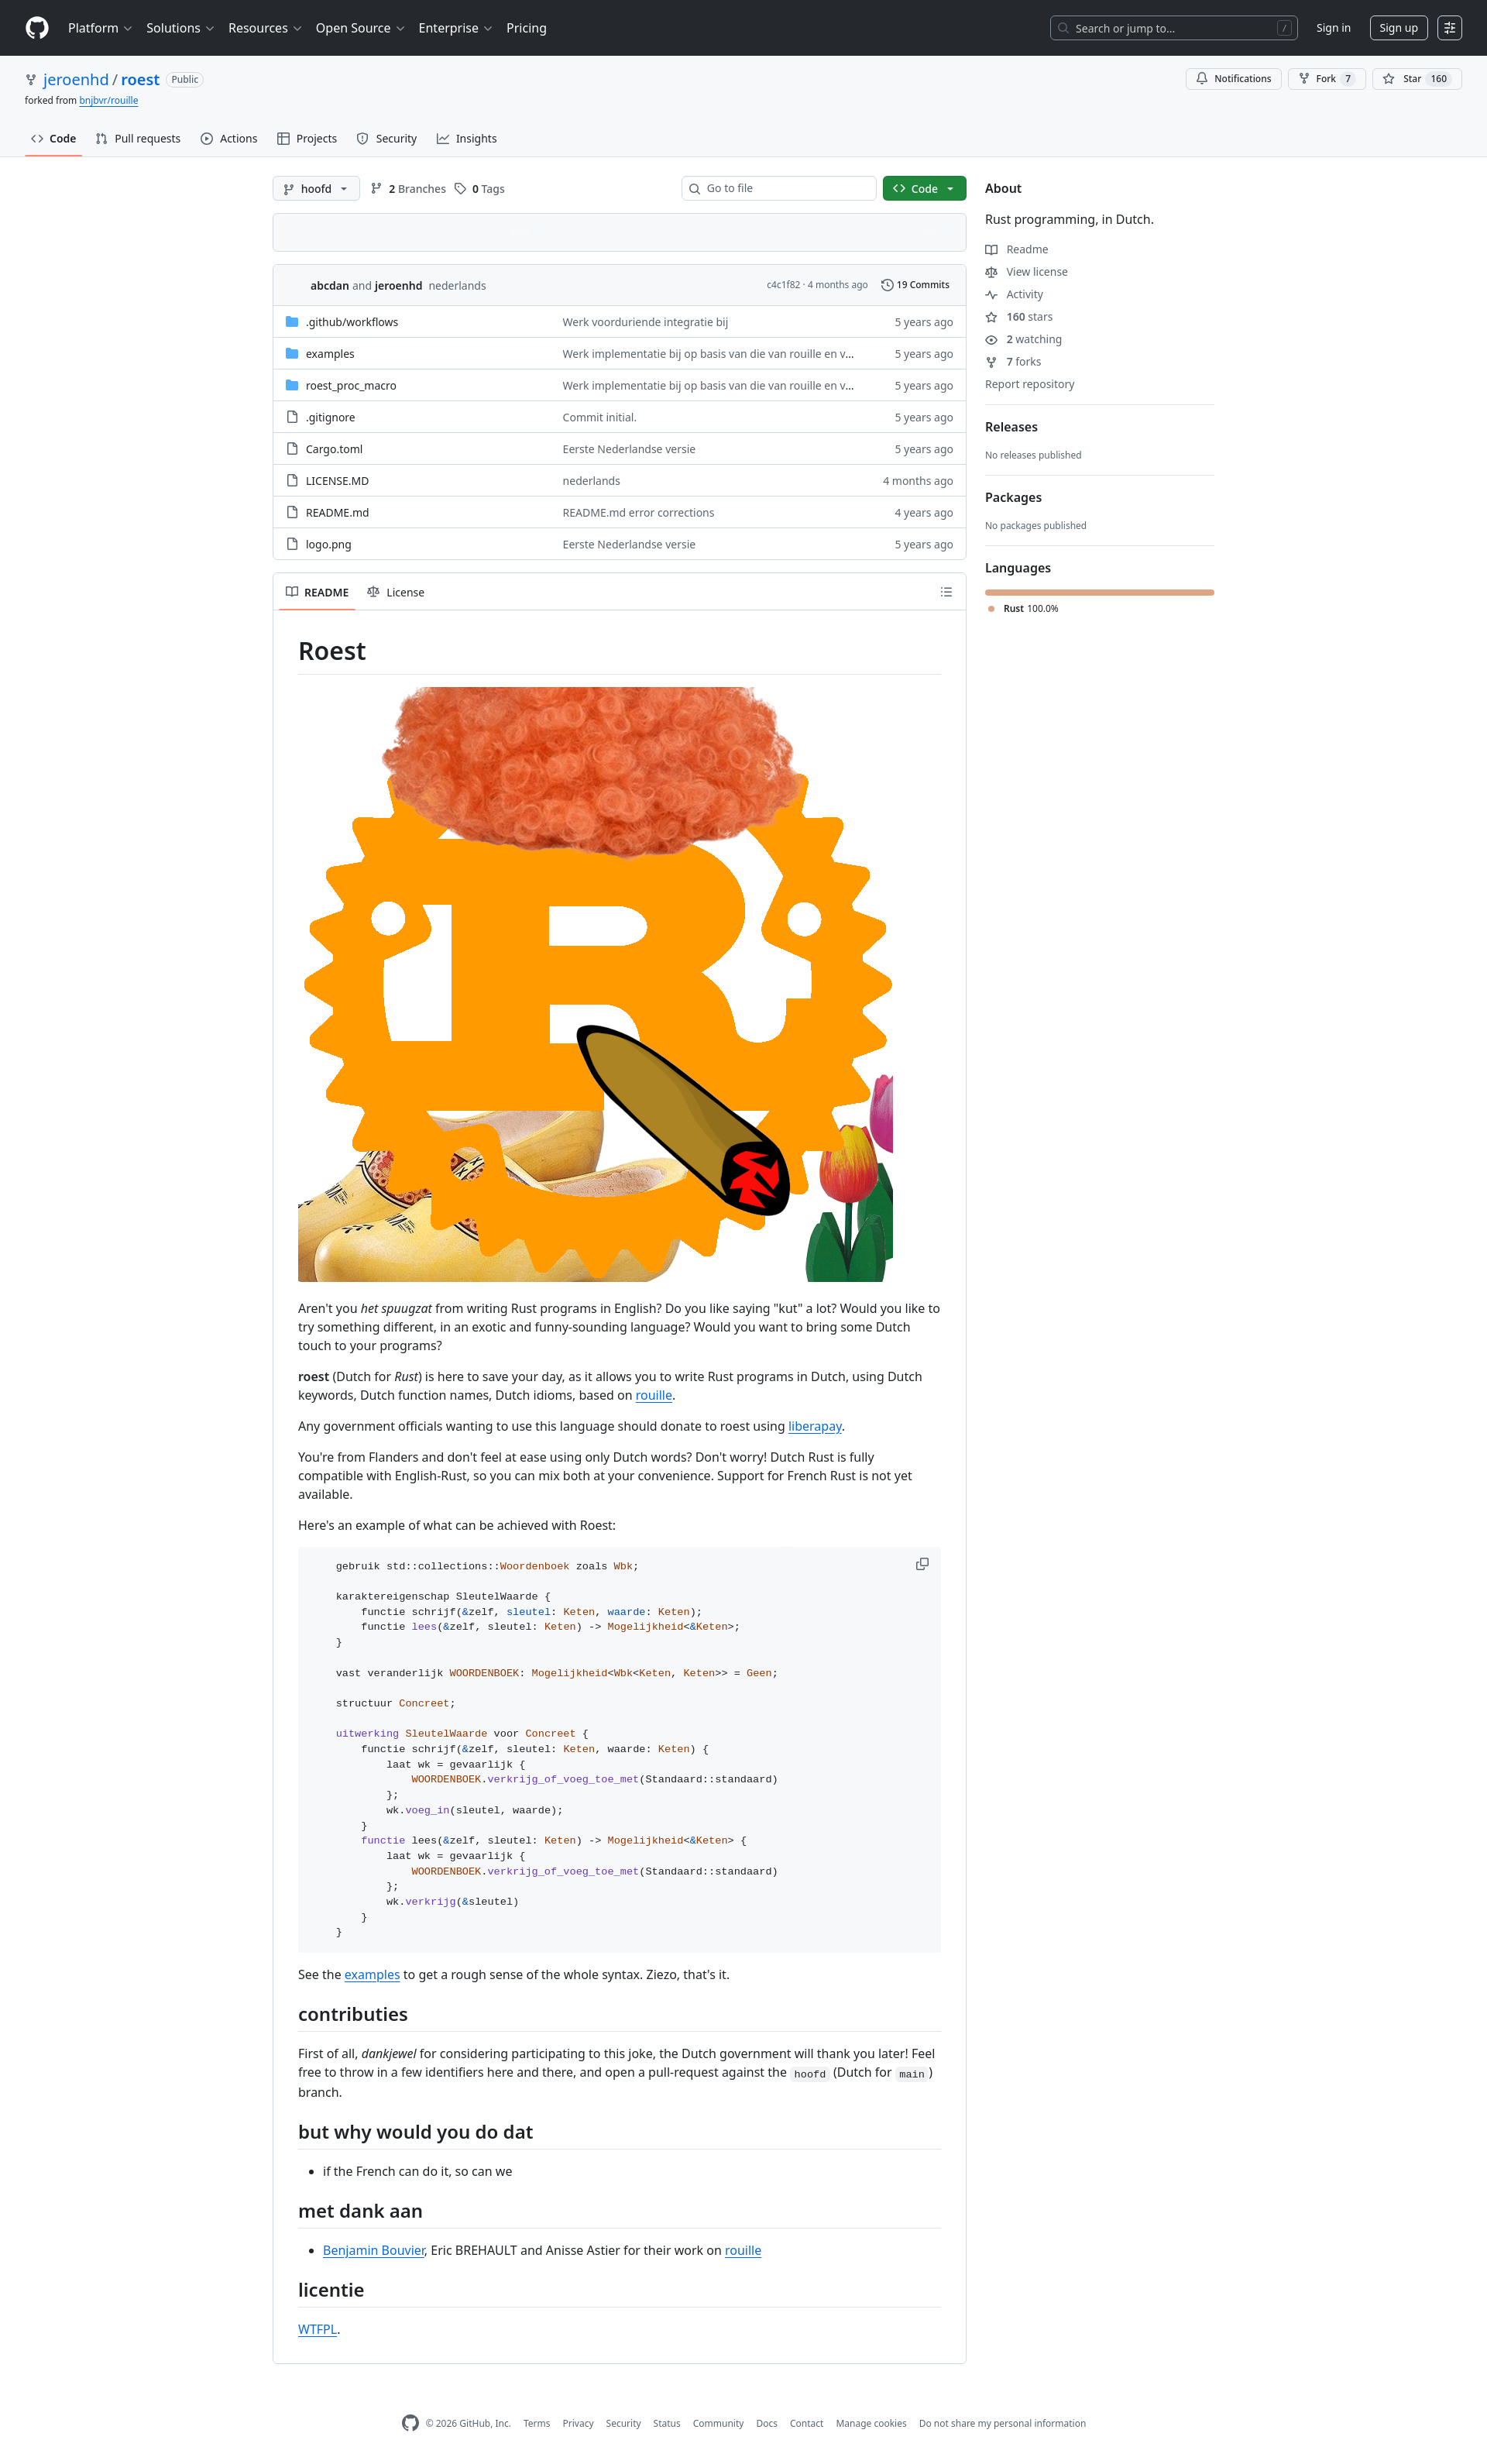The width and height of the screenshot is (1487, 2464).
Task: Star the roest repository
Action: click(x=1417, y=79)
